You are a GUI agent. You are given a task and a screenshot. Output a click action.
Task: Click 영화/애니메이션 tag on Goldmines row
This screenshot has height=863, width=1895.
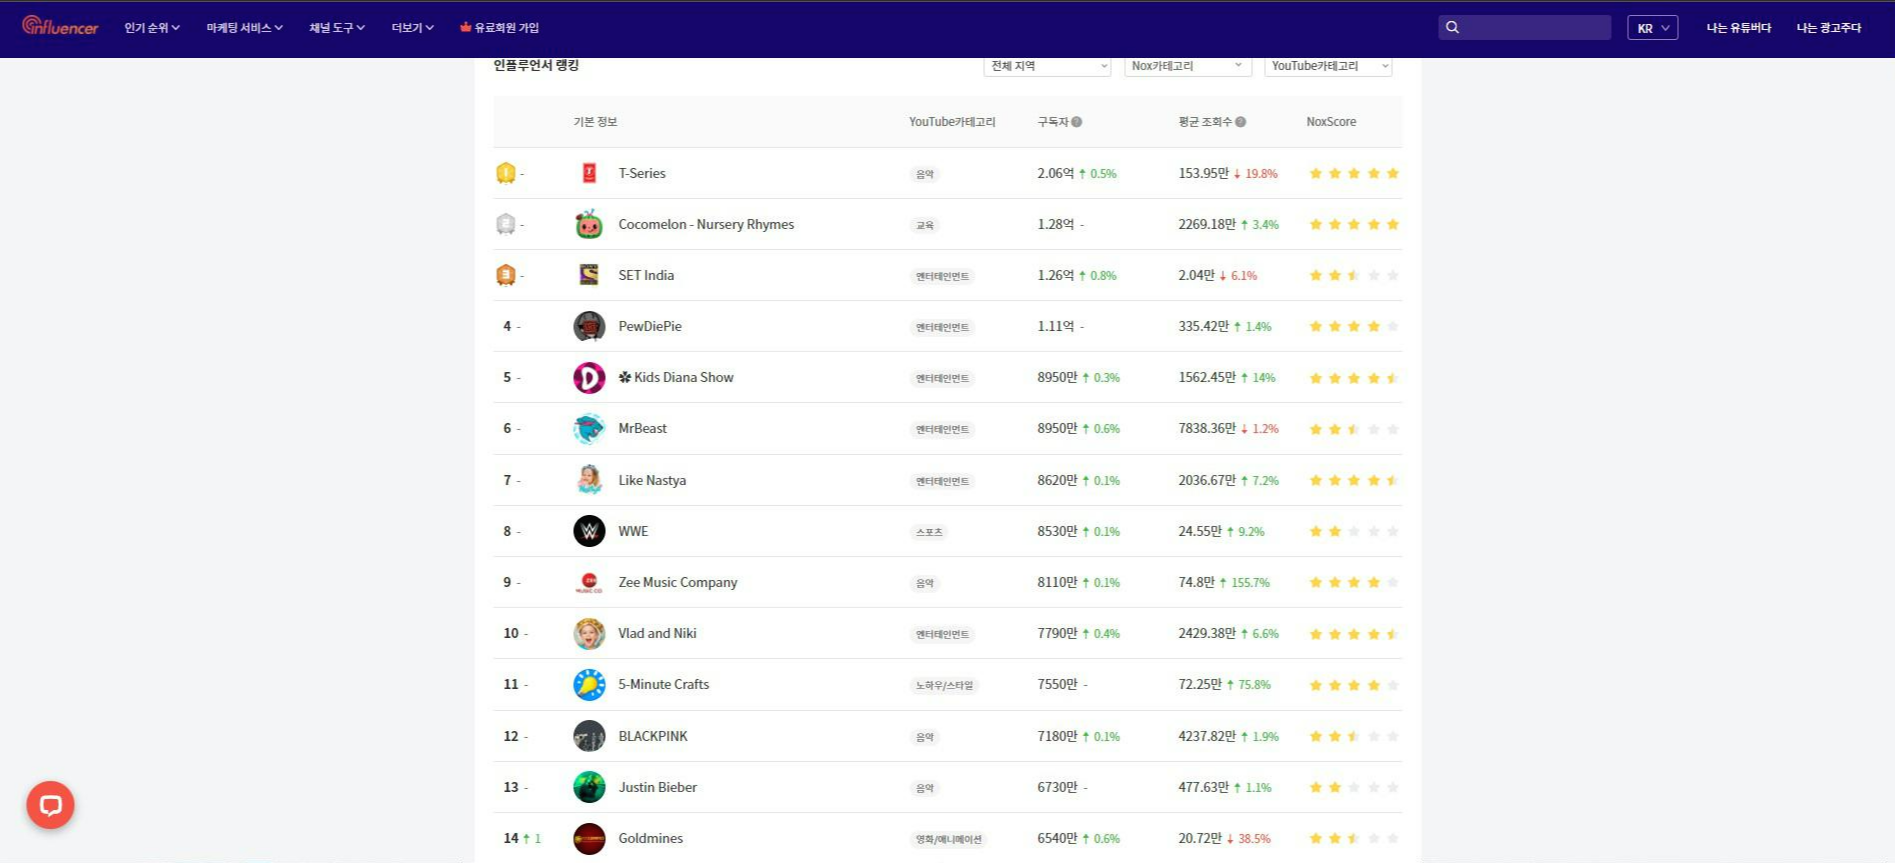point(949,839)
